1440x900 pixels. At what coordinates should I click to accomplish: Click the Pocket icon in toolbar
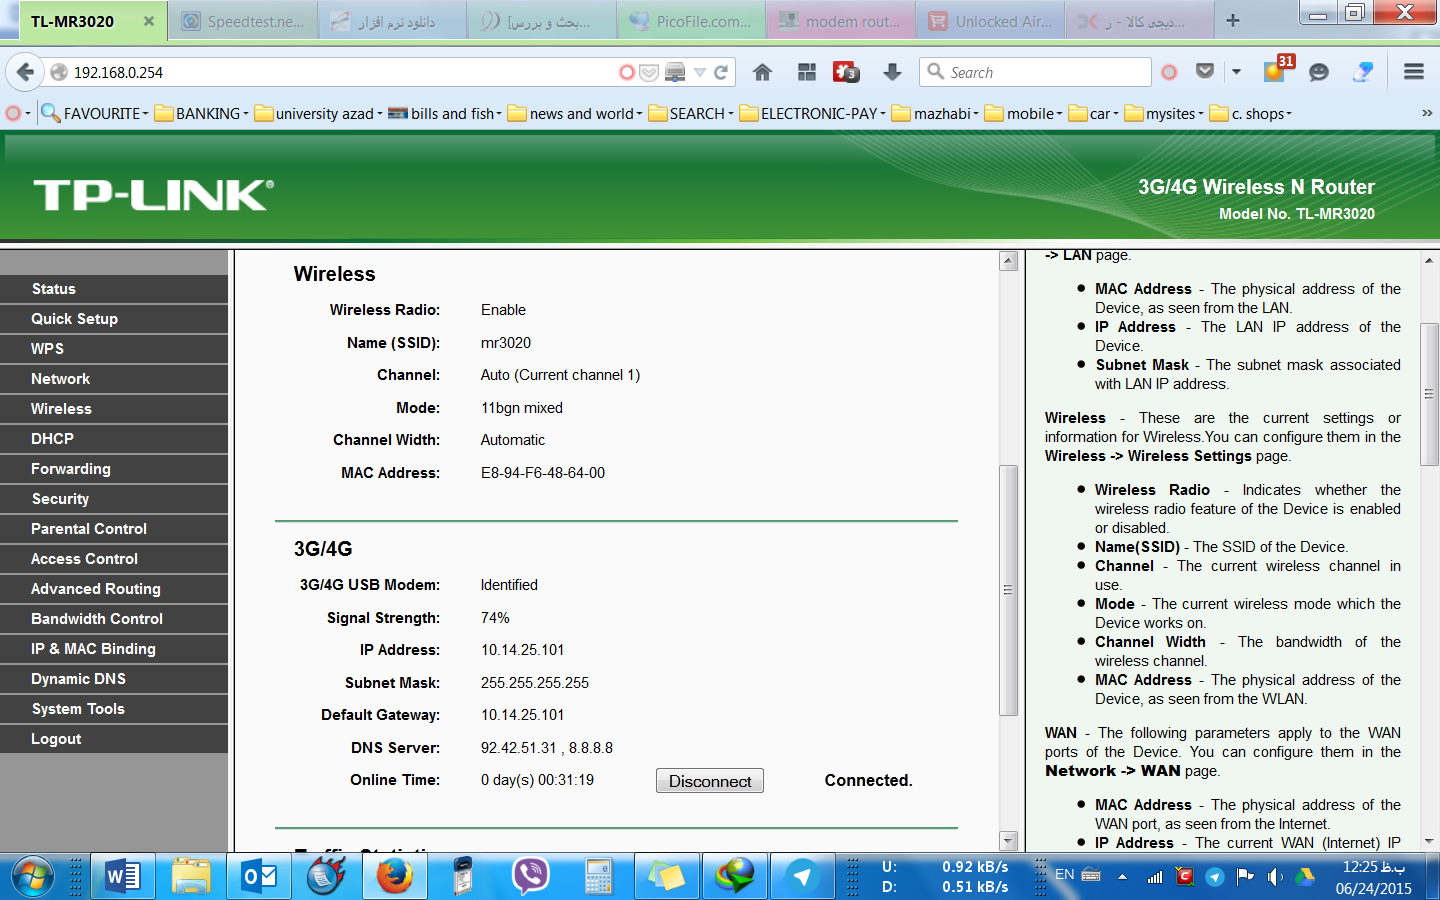point(1205,72)
